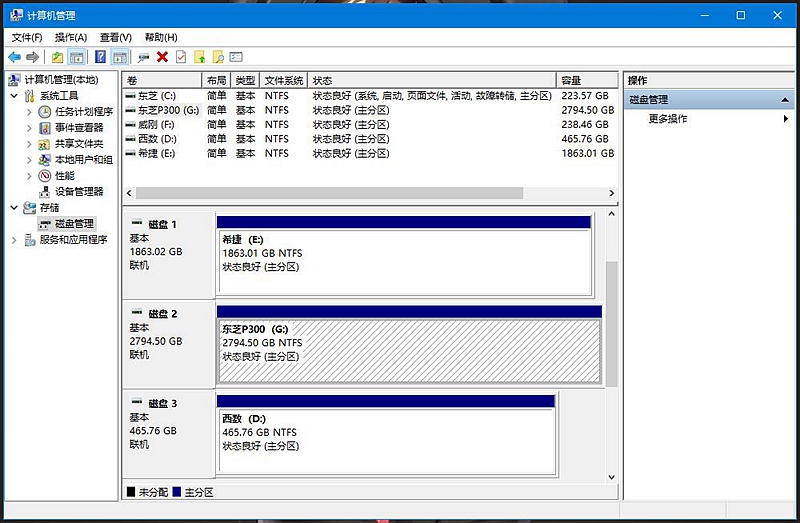
Task: Open the 查看(V) menu
Action: click(x=115, y=37)
